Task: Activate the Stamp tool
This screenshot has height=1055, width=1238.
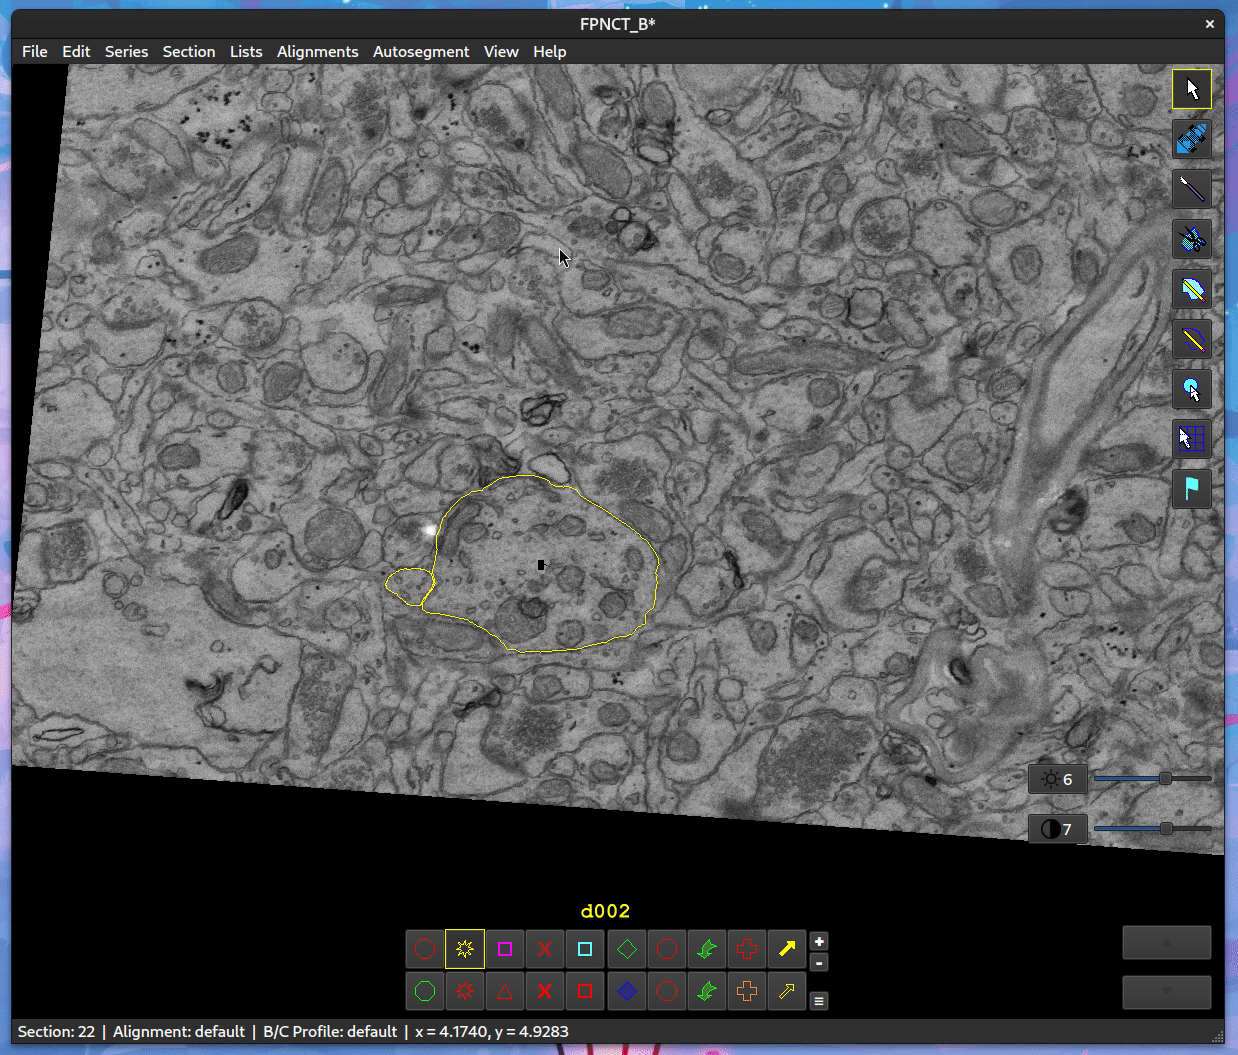Action: [x=1191, y=389]
